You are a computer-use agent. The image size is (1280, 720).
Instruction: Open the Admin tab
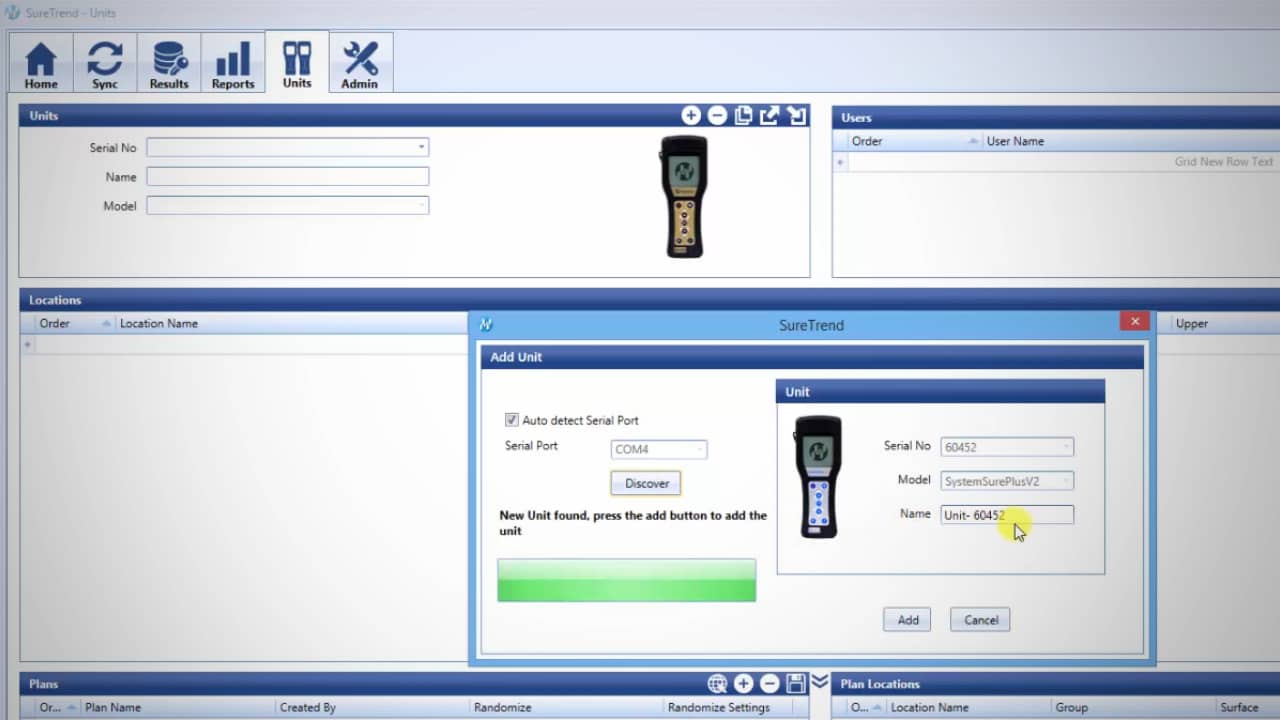pyautogui.click(x=360, y=63)
